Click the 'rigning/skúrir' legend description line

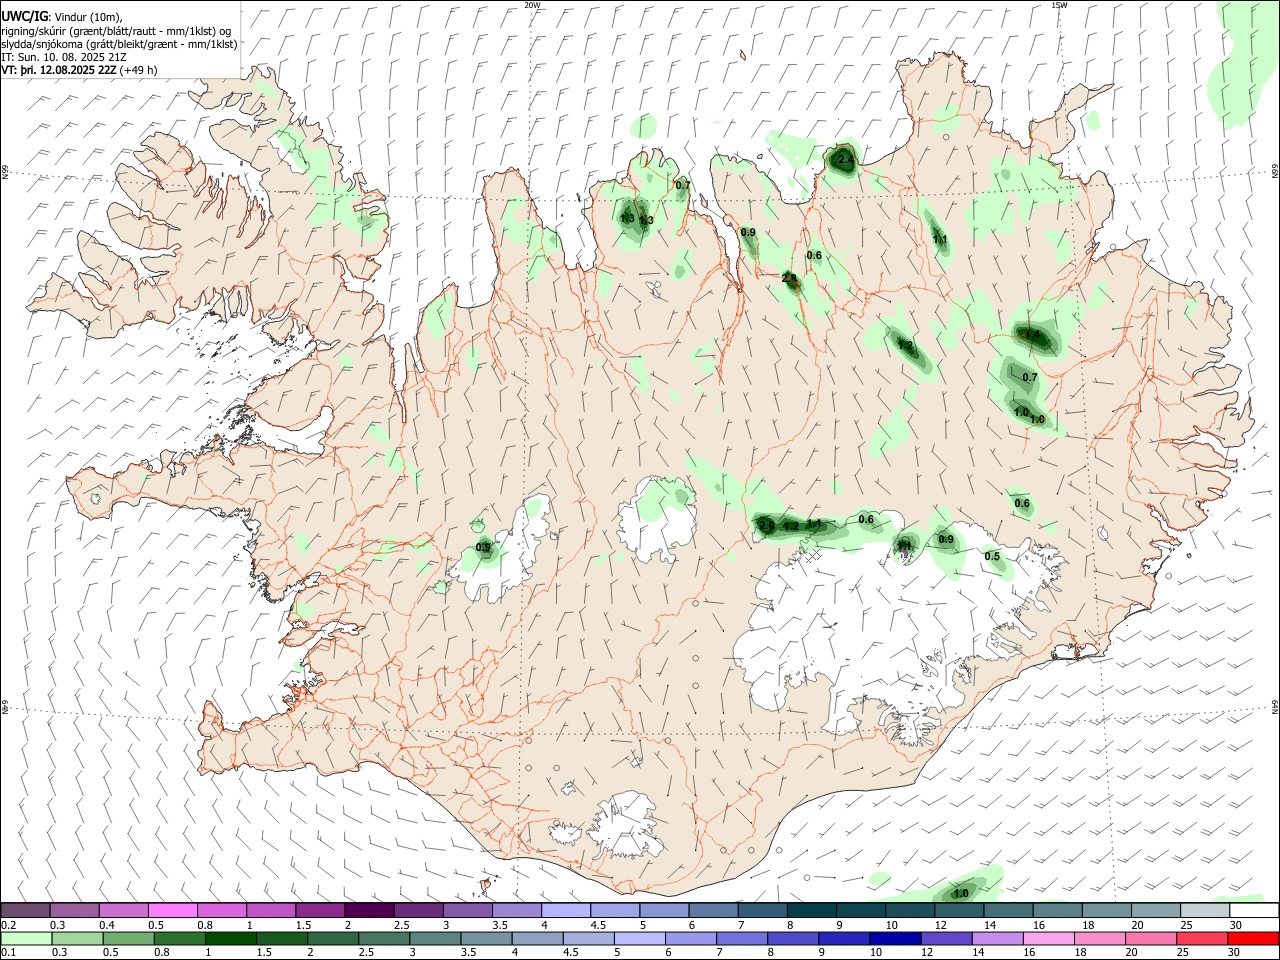[117, 31]
